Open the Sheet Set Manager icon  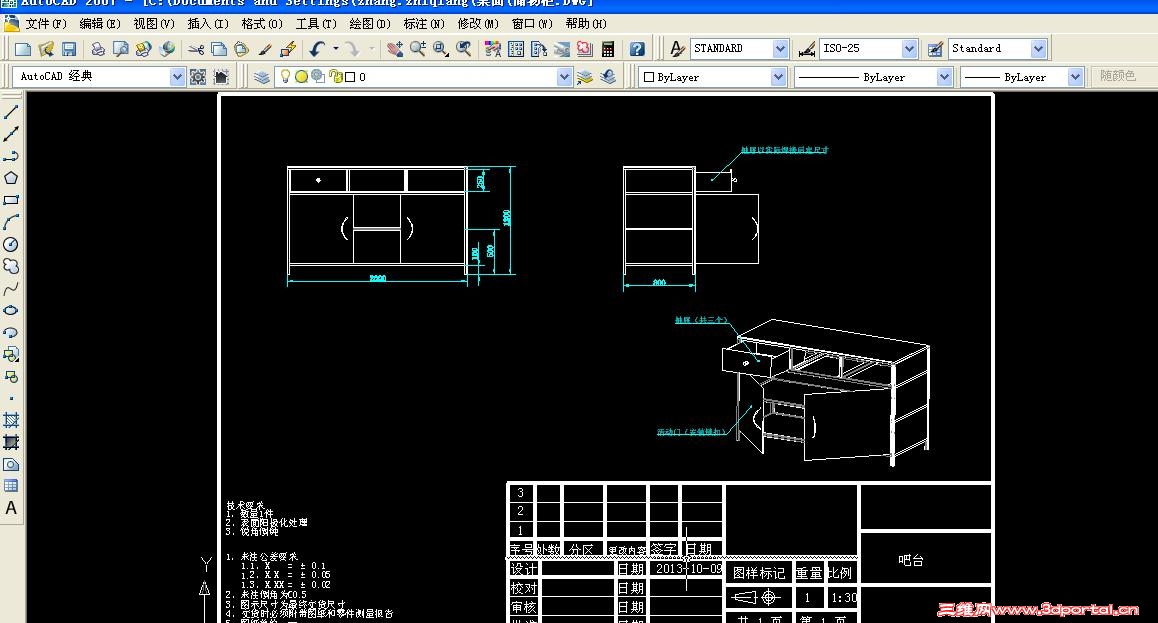tap(562, 49)
